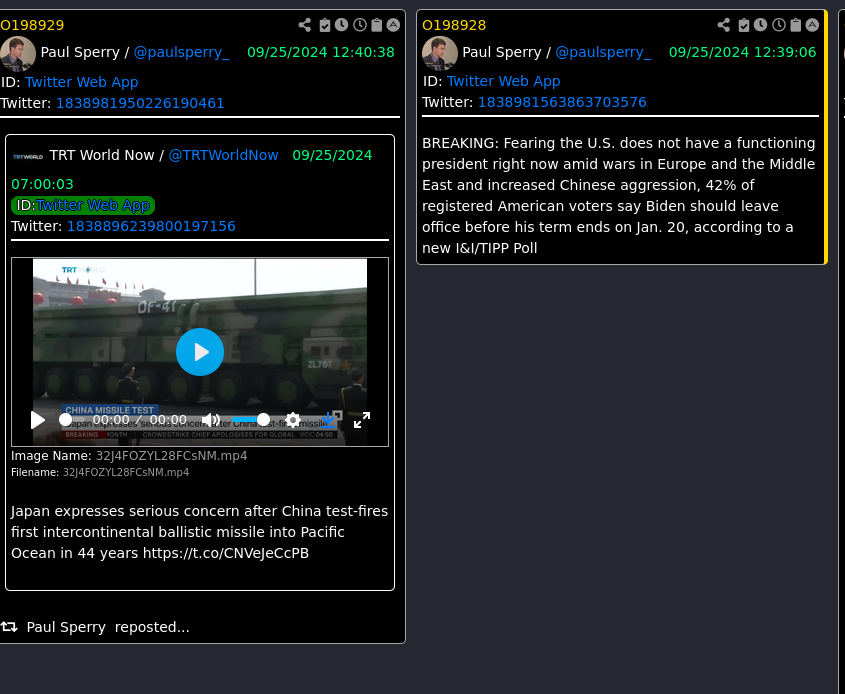Click the TRT World logo avatar
The height and width of the screenshot is (694, 845).
click(28, 157)
